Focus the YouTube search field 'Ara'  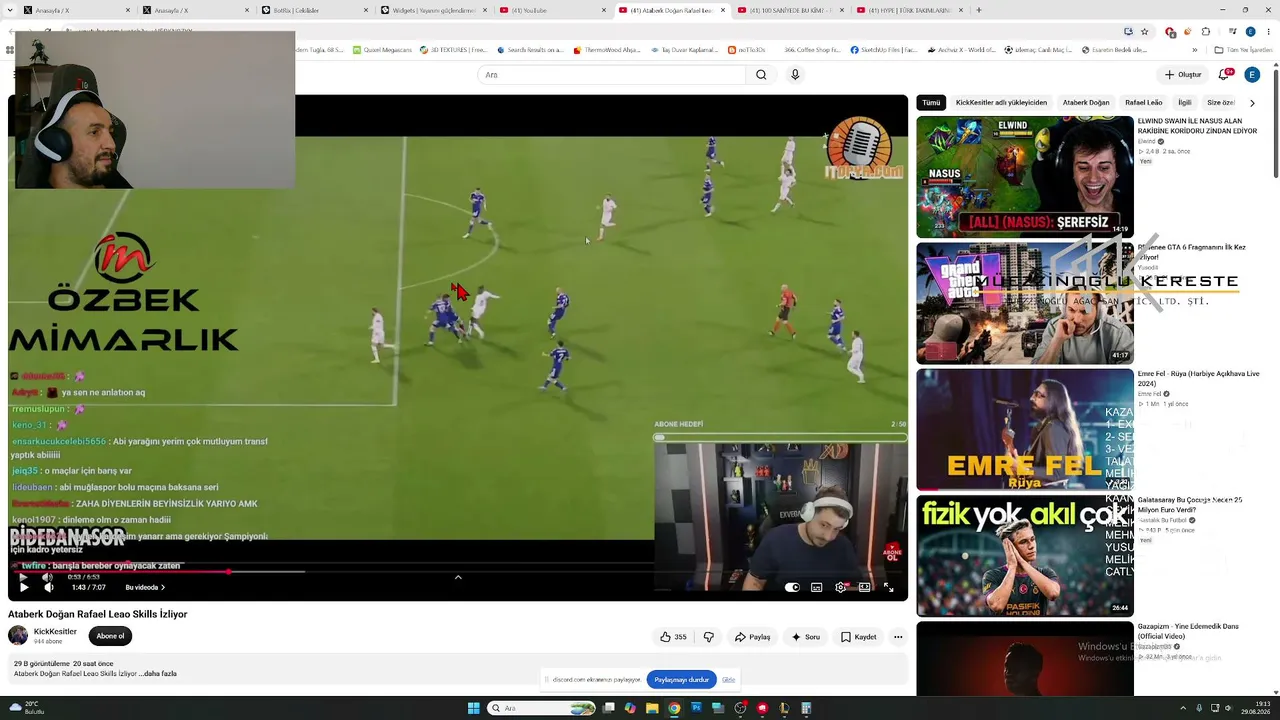click(x=611, y=75)
